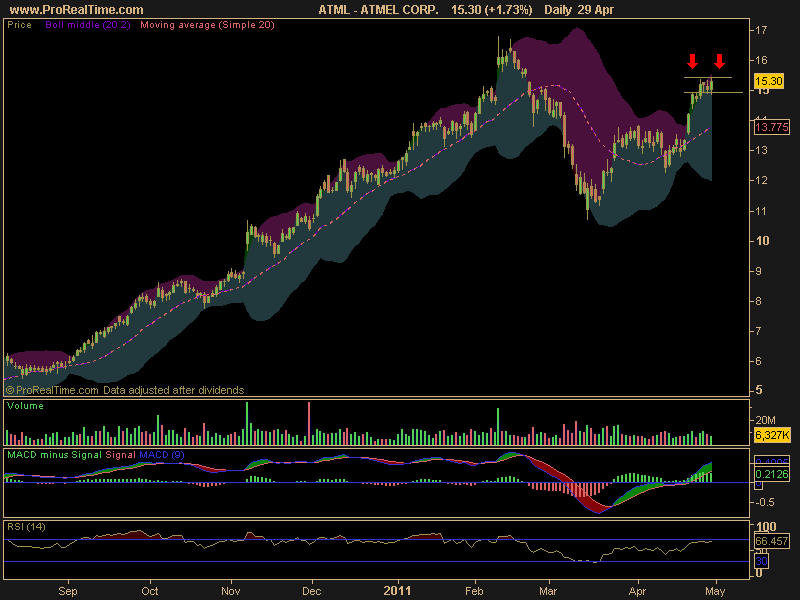Screen dimensions: 800x600
Task: Click the Volume panel label
Action: 25,406
